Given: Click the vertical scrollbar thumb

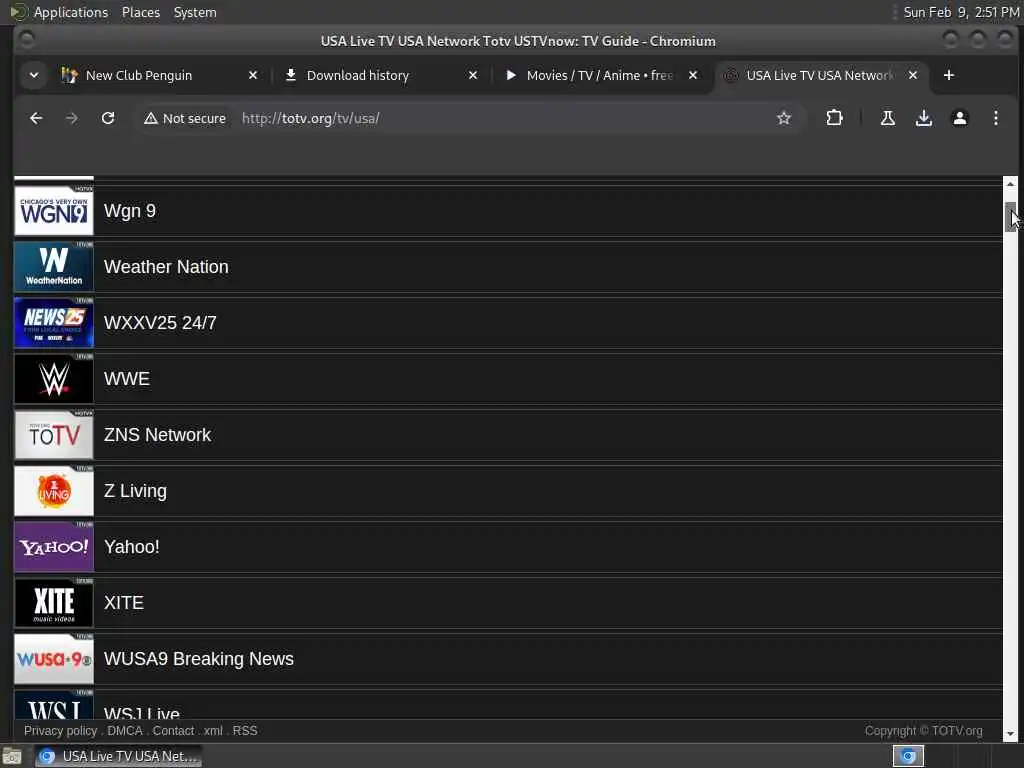Looking at the screenshot, I should coord(1010,217).
